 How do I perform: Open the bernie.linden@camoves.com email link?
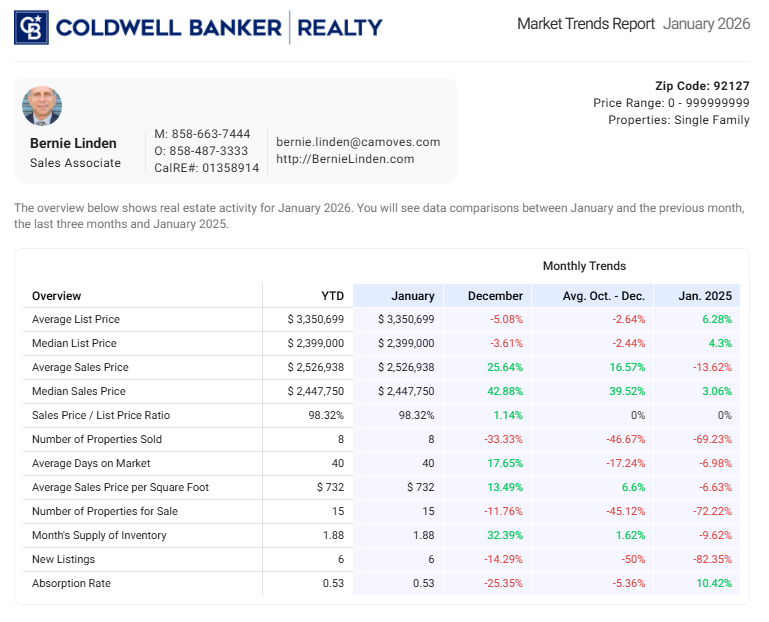tap(358, 142)
